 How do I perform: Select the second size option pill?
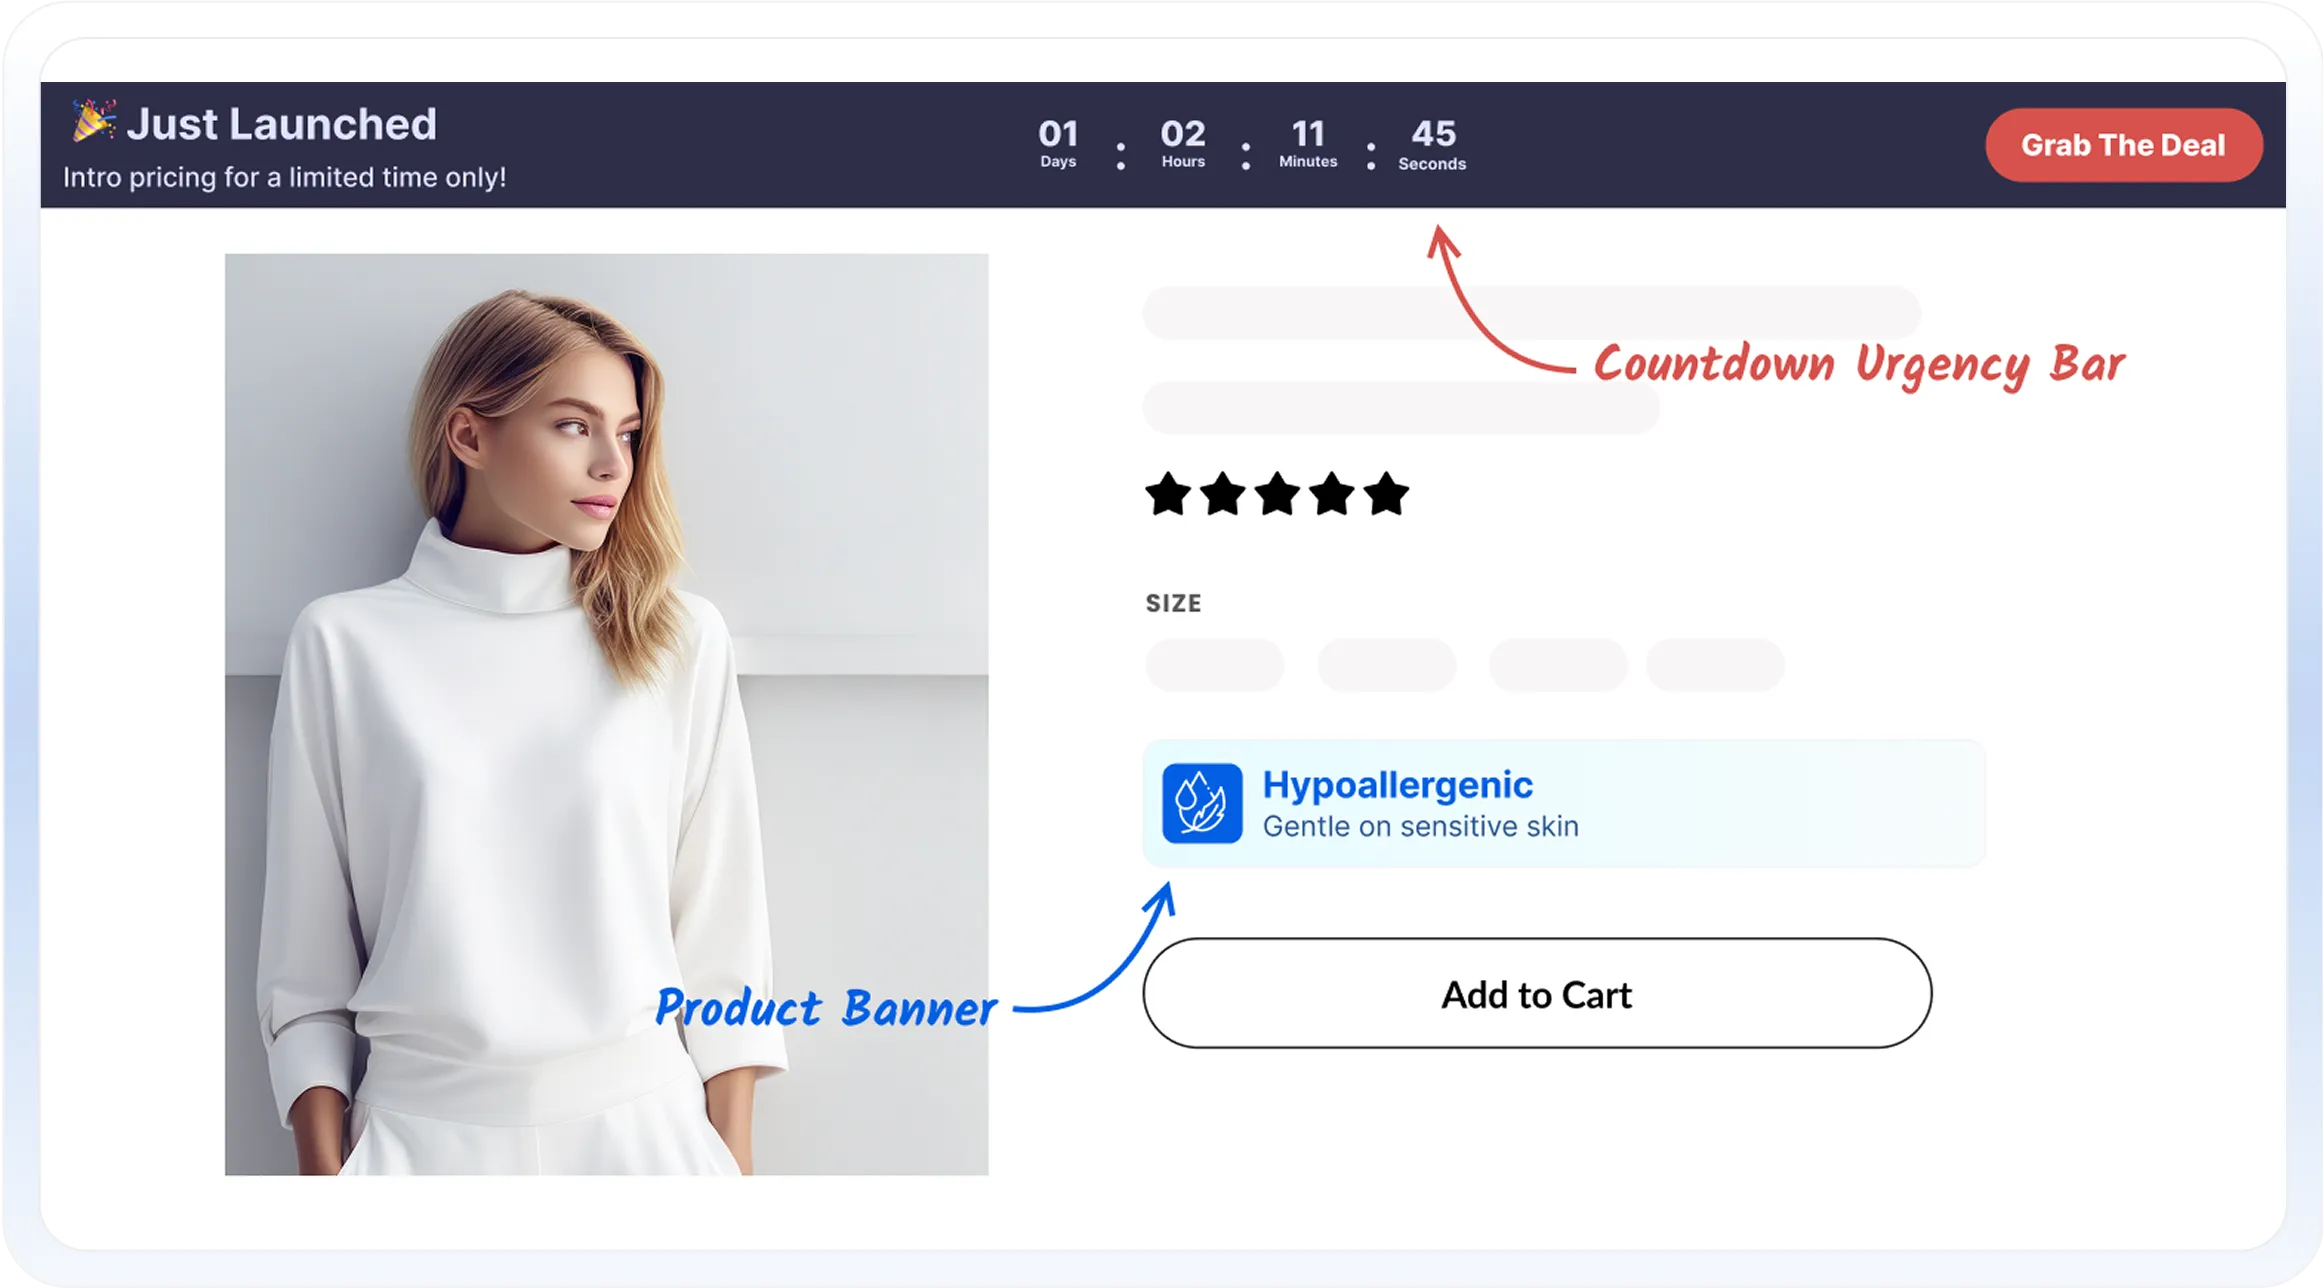click(1387, 665)
